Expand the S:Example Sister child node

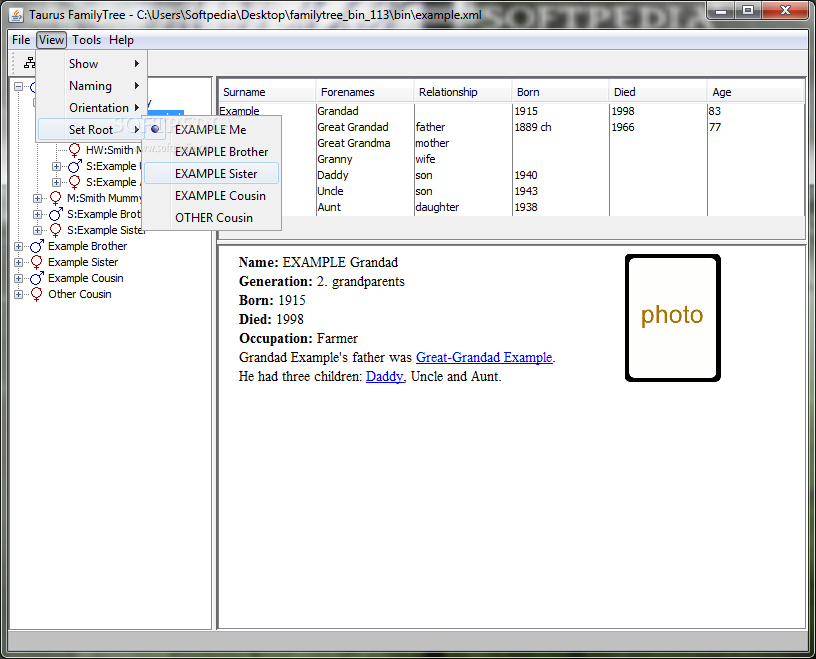37,231
